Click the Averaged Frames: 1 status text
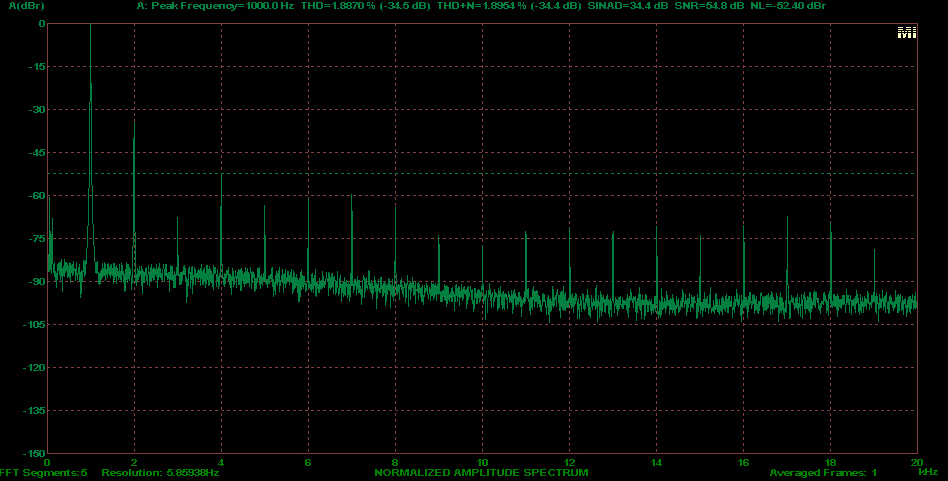Image resolution: width=948 pixels, height=481 pixels. [x=823, y=473]
